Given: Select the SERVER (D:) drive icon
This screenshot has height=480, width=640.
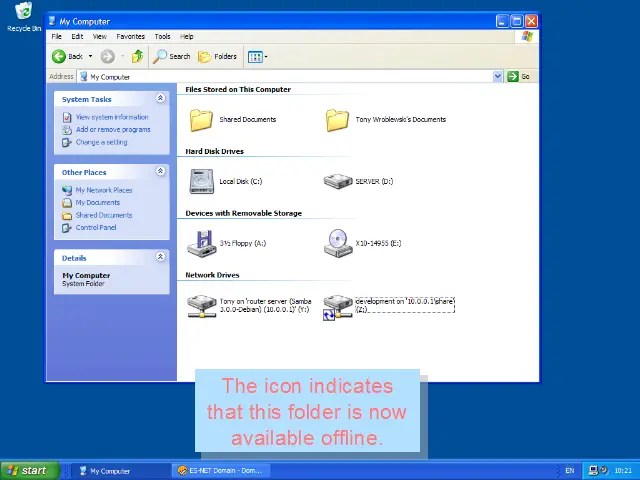Looking at the screenshot, I should pyautogui.click(x=338, y=182).
